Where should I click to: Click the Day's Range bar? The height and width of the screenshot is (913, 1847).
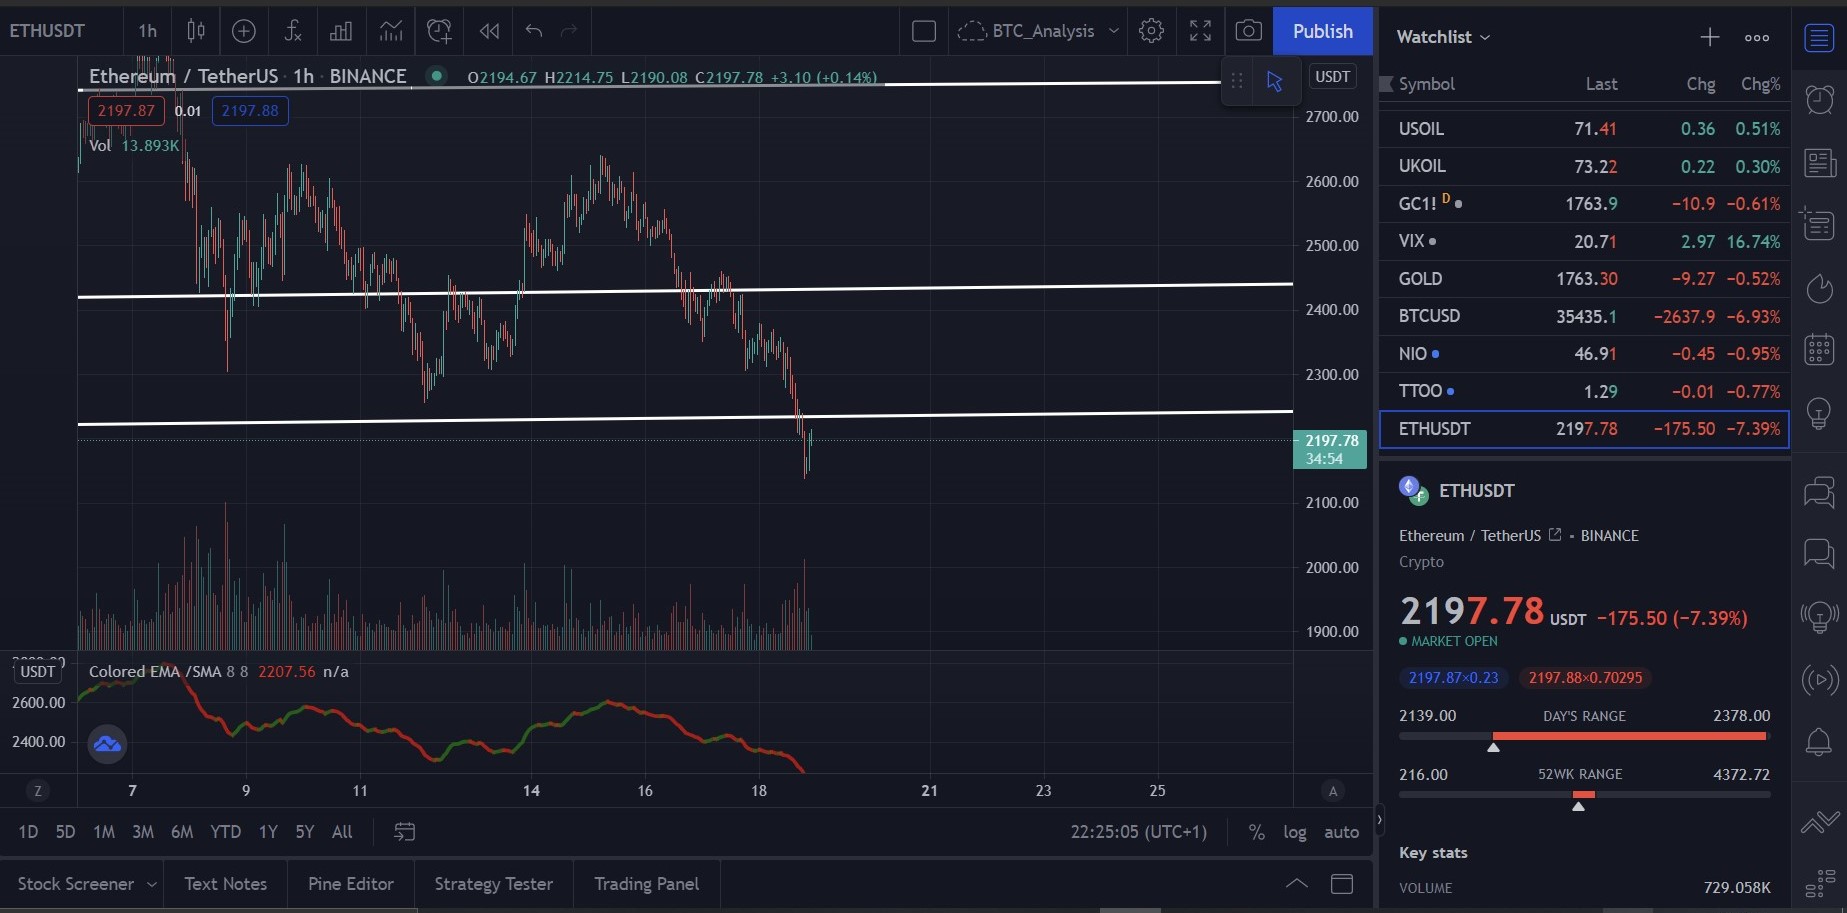pyautogui.click(x=1585, y=737)
